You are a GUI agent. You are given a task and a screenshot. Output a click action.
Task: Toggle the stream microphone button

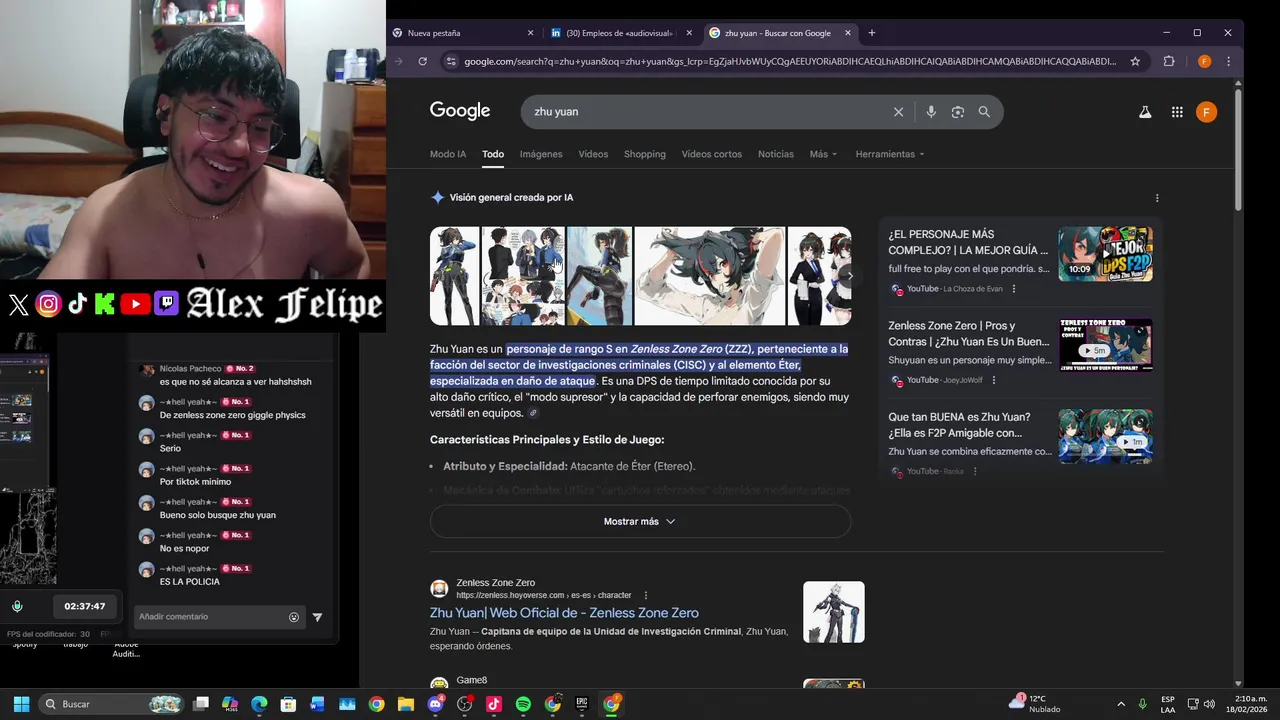[17, 606]
